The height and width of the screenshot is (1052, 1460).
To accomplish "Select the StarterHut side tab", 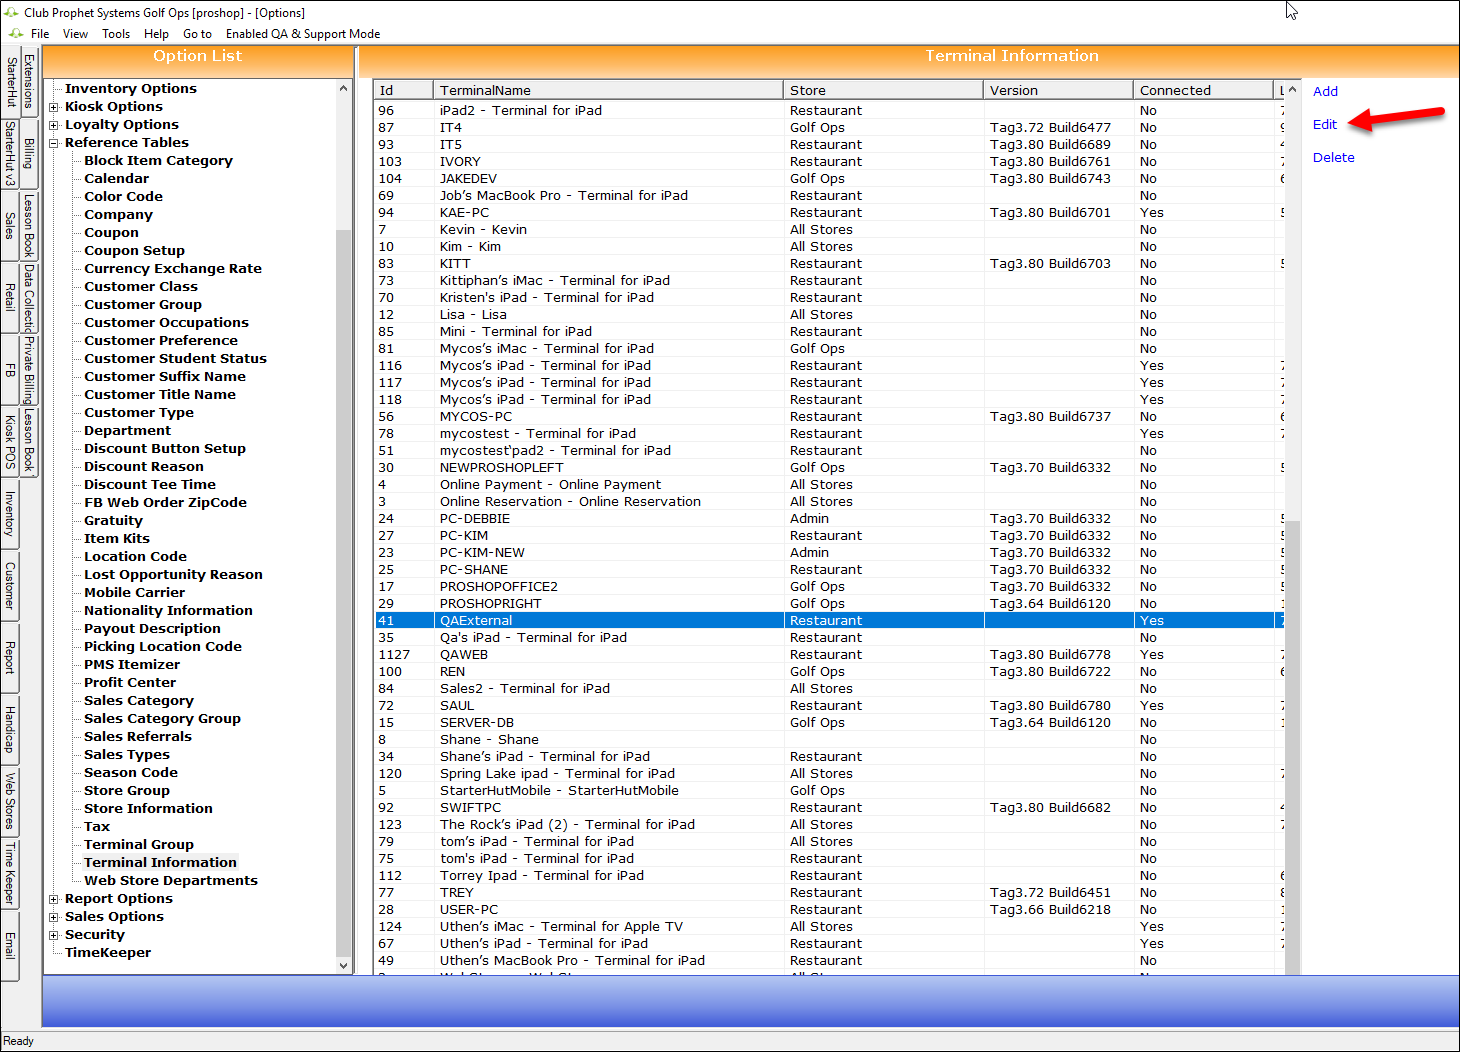I will point(11,82).
